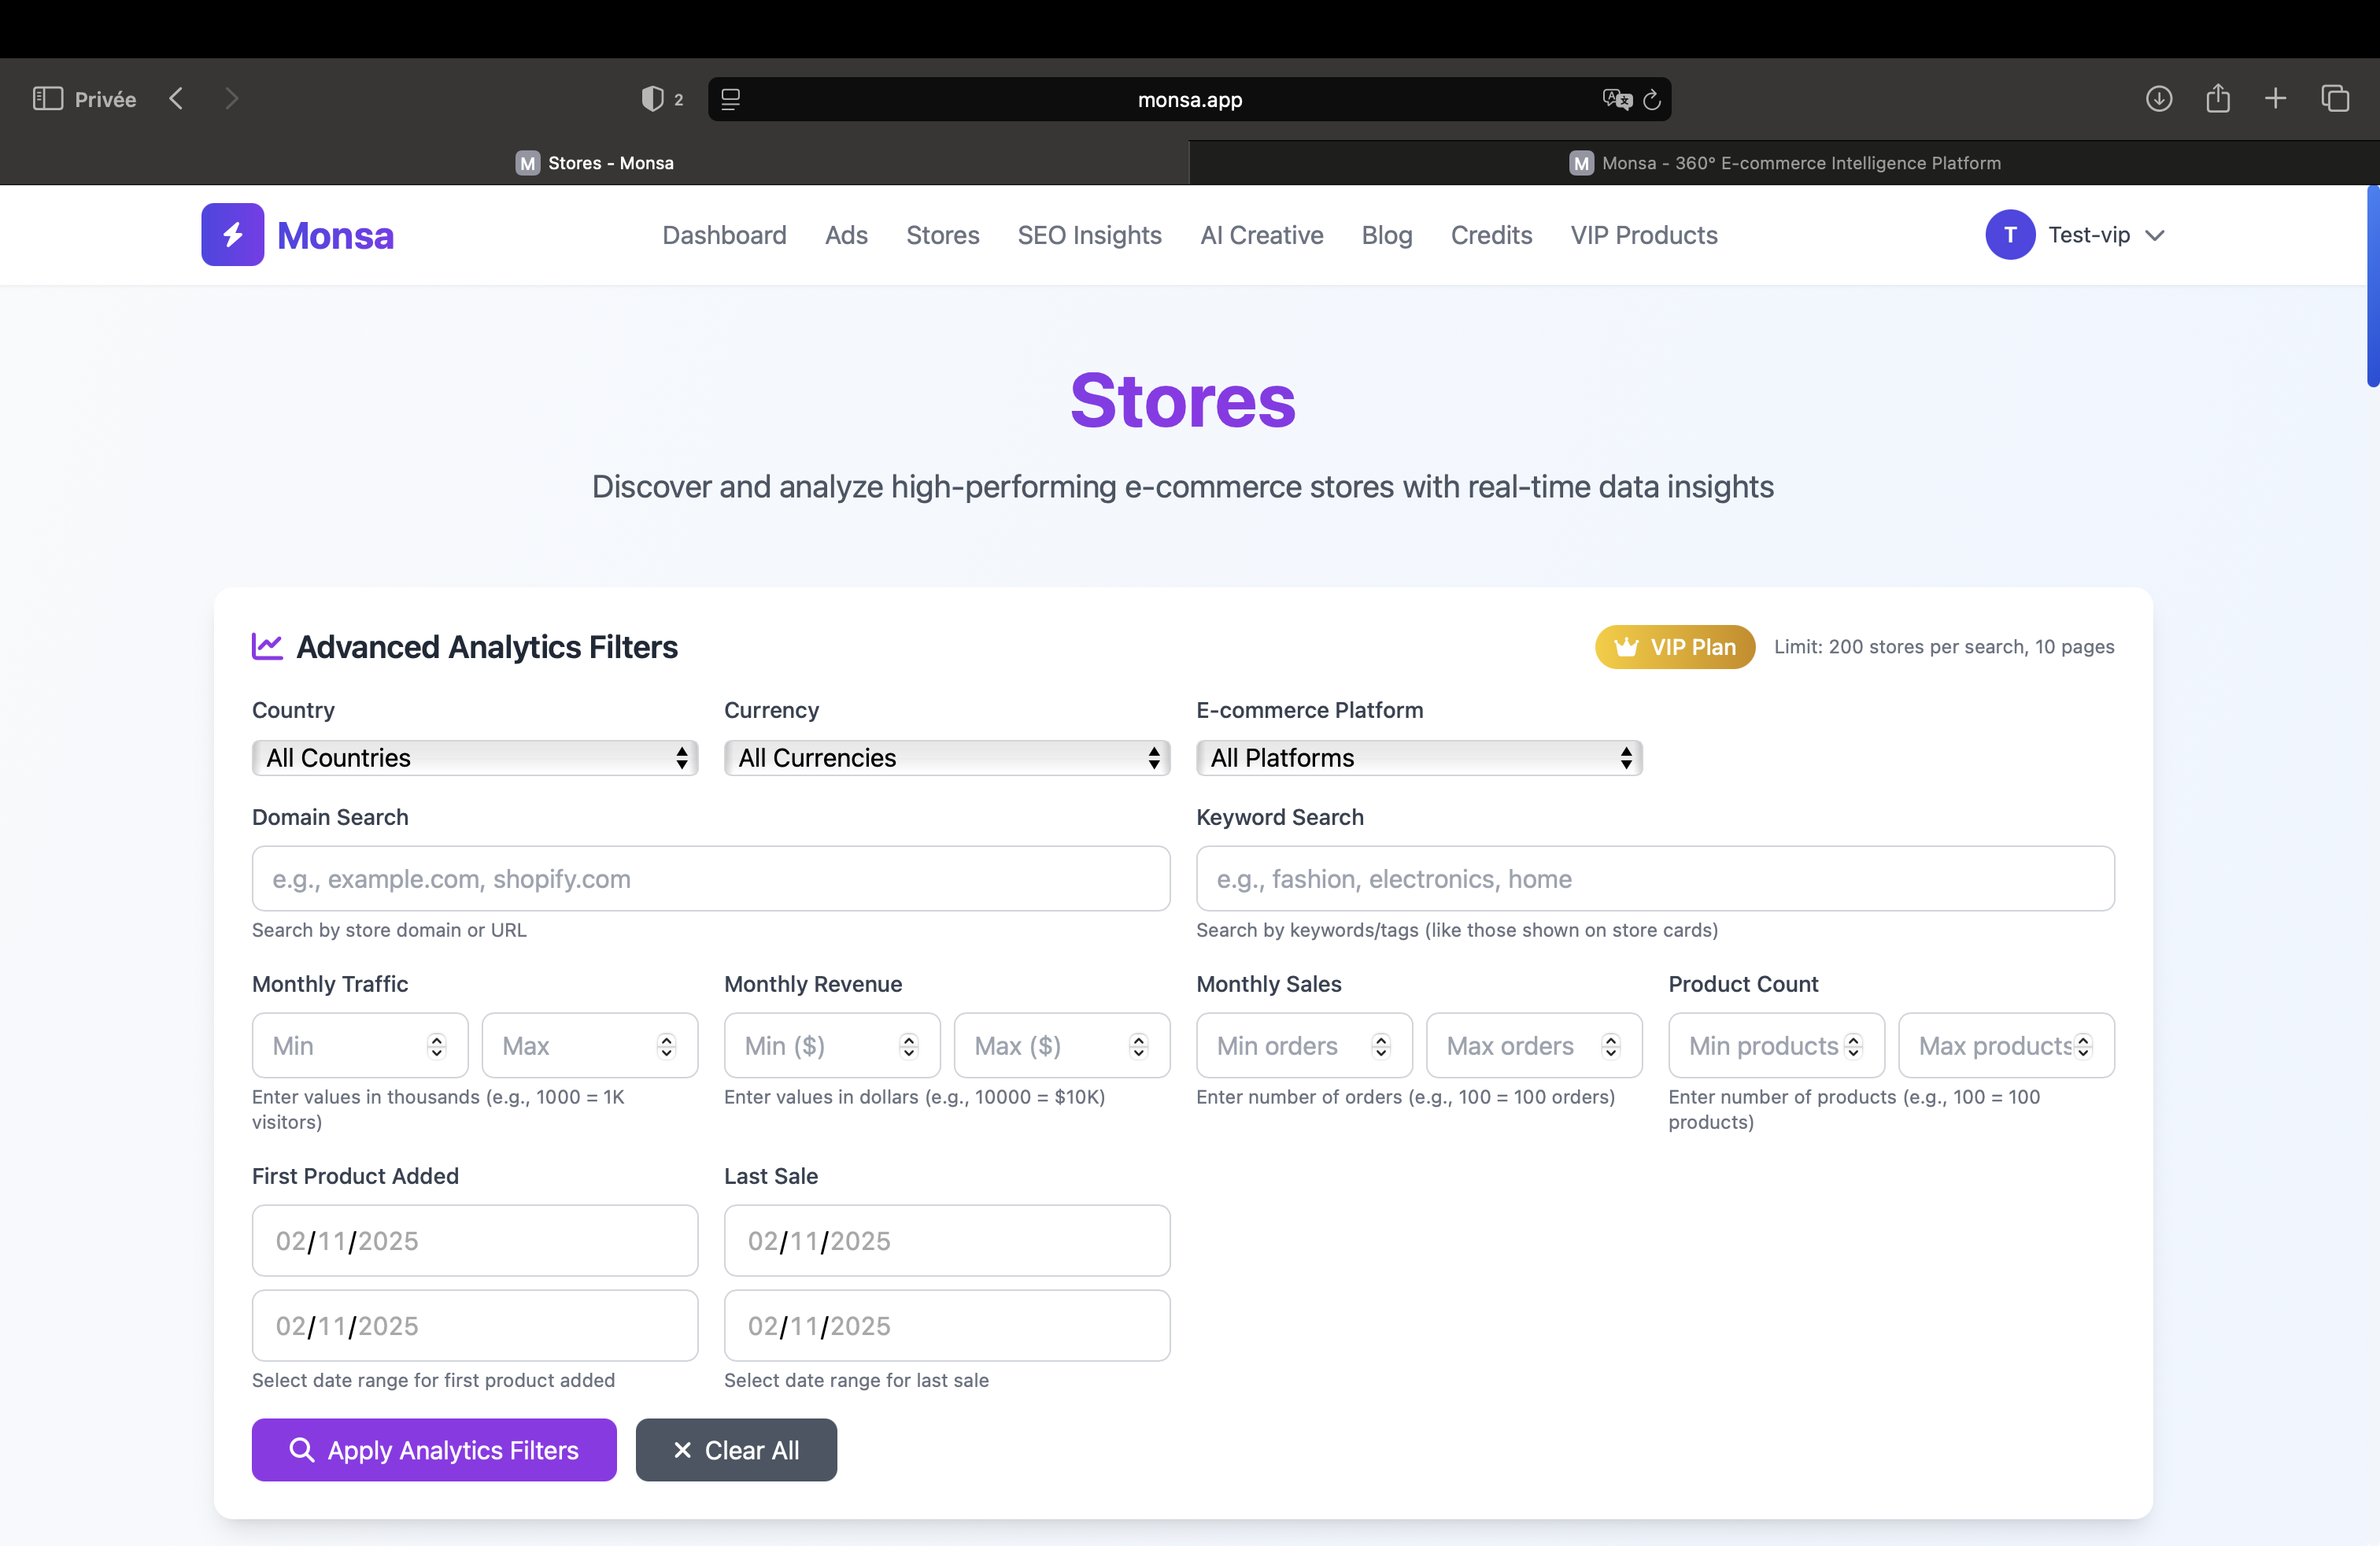Click the translate page icon
Screen dimensions: 2380x1546
[1617, 99]
